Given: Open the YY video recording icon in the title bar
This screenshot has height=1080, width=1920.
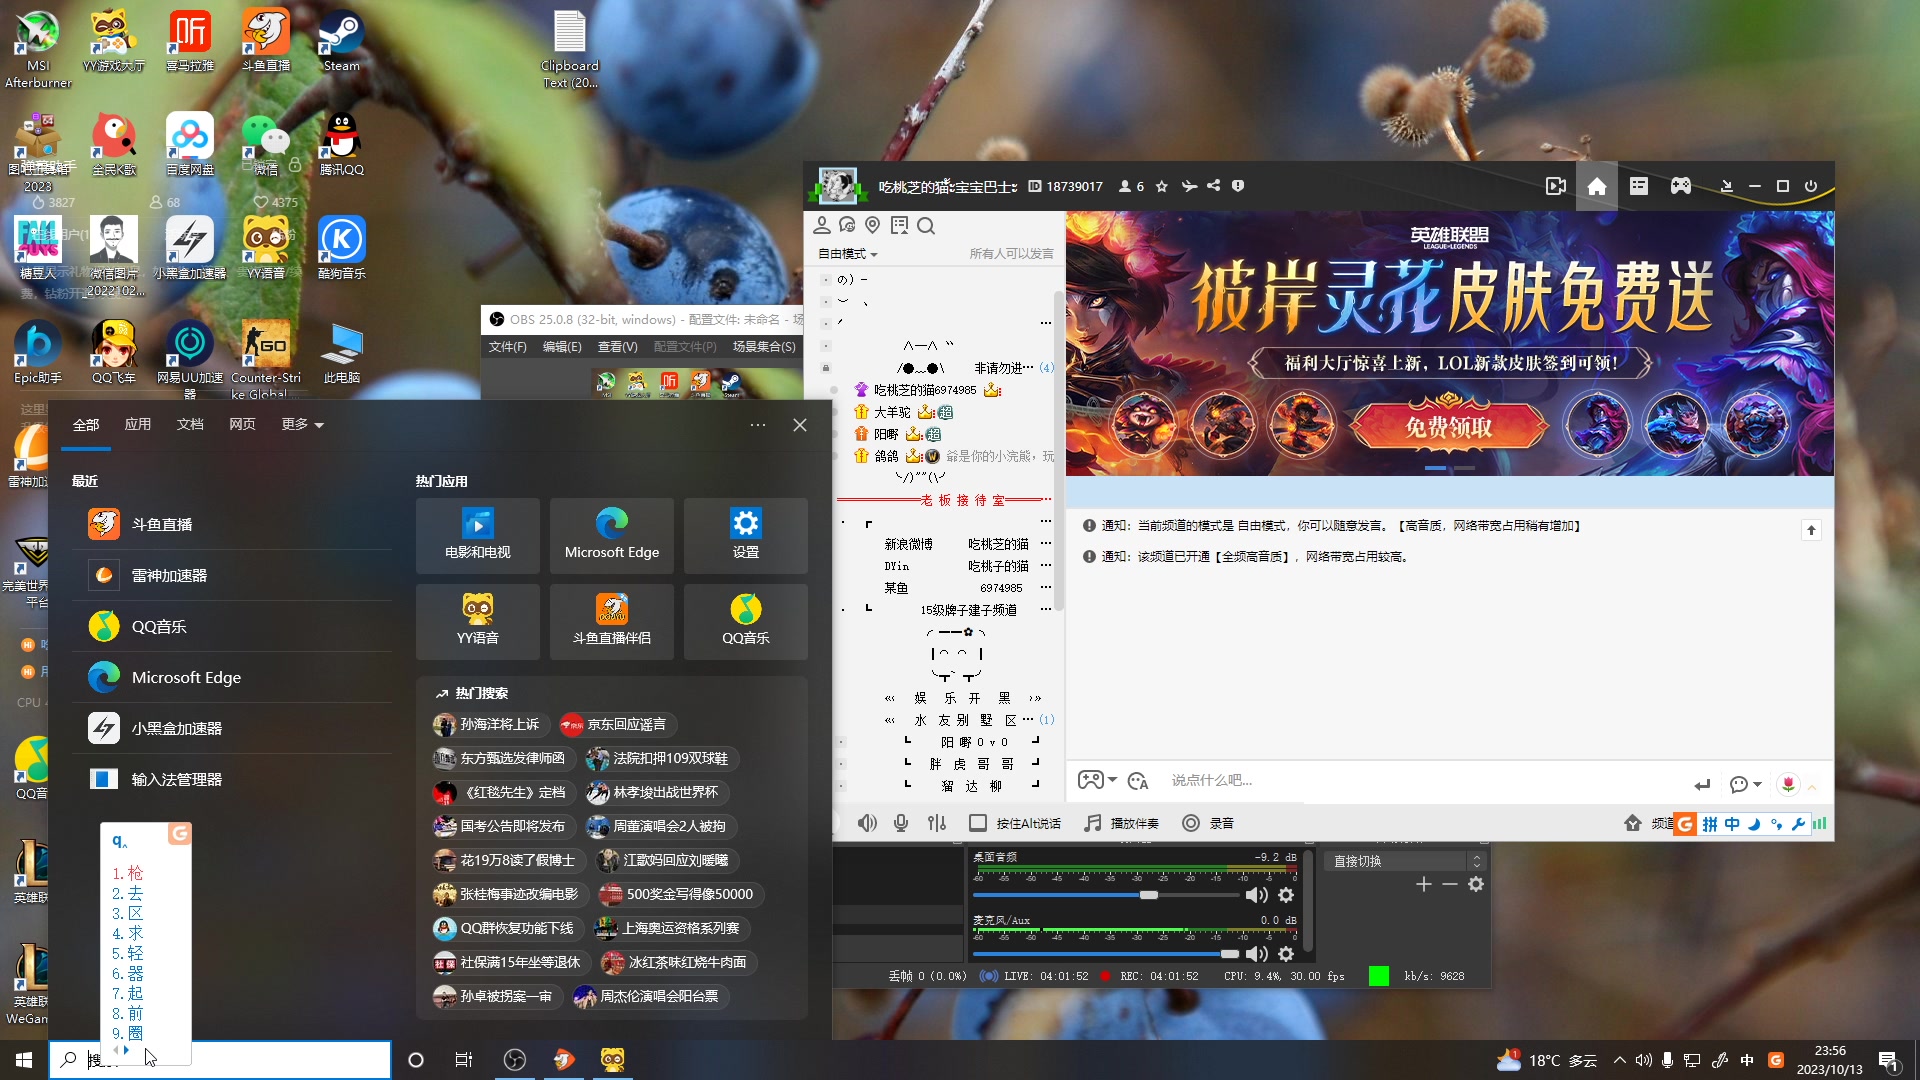Looking at the screenshot, I should tap(1555, 186).
